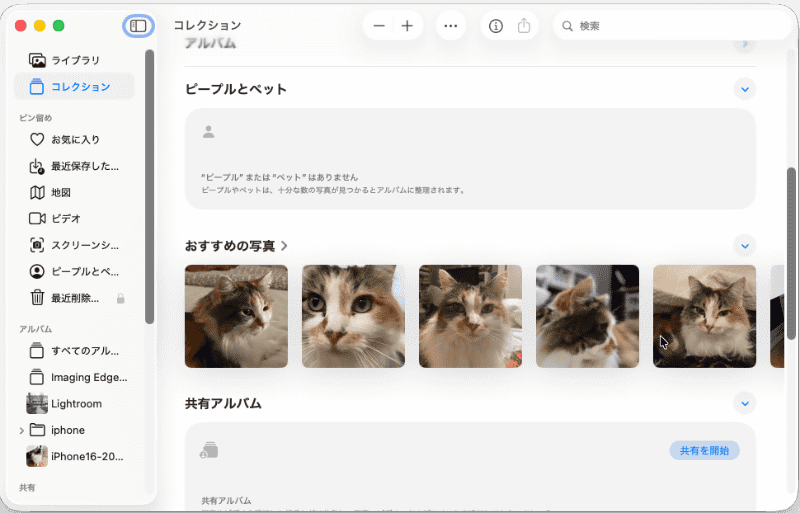Screen dimensions: 800x513
Task: Click the iphone folder icon
Action: tap(37, 430)
